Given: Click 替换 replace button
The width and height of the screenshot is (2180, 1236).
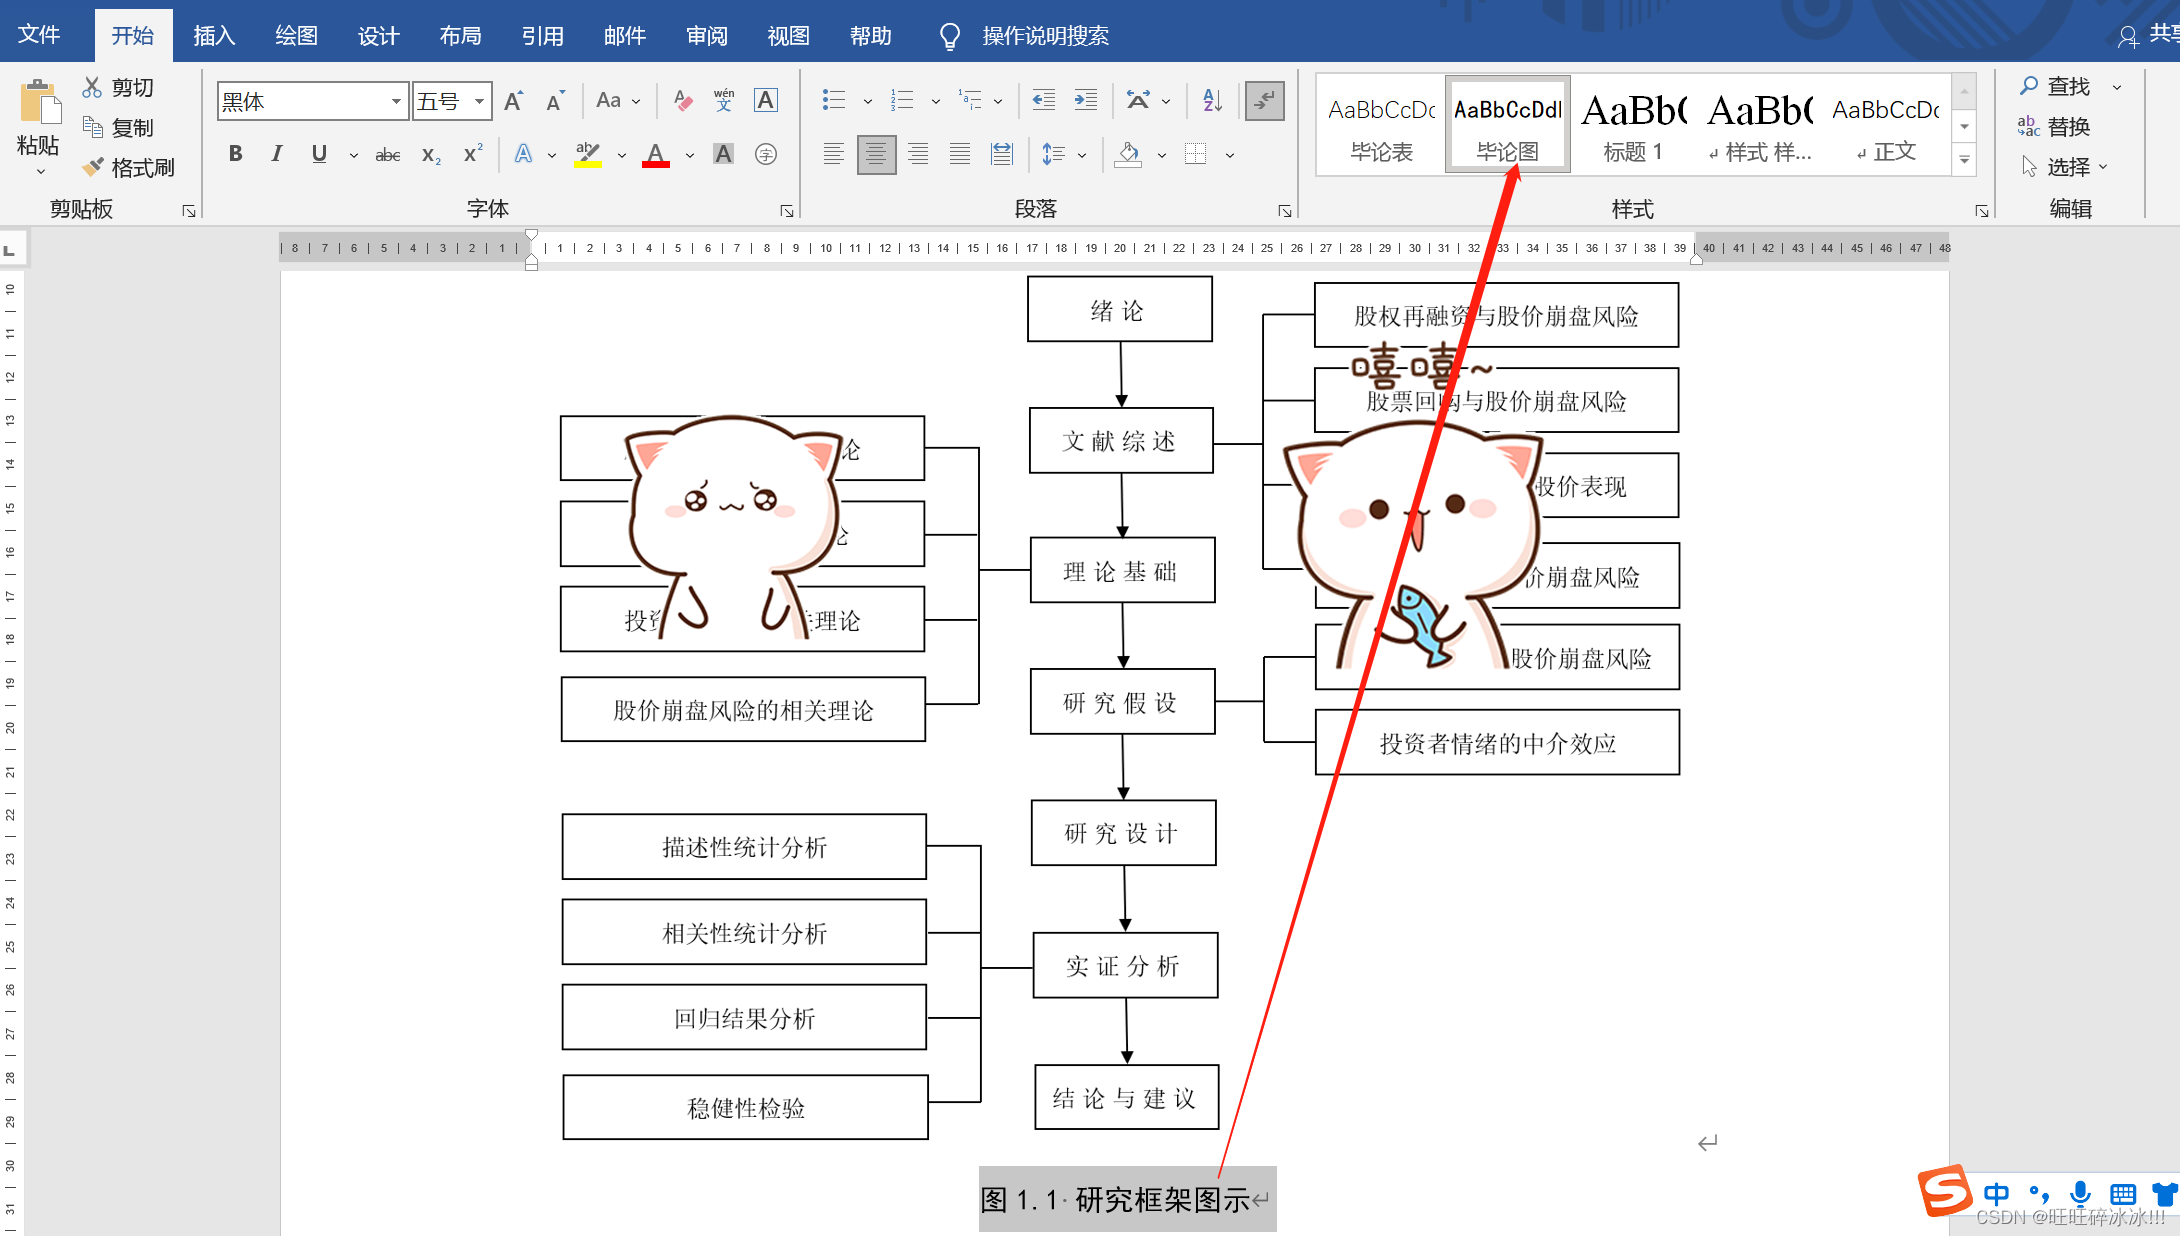Looking at the screenshot, I should pyautogui.click(x=2056, y=126).
